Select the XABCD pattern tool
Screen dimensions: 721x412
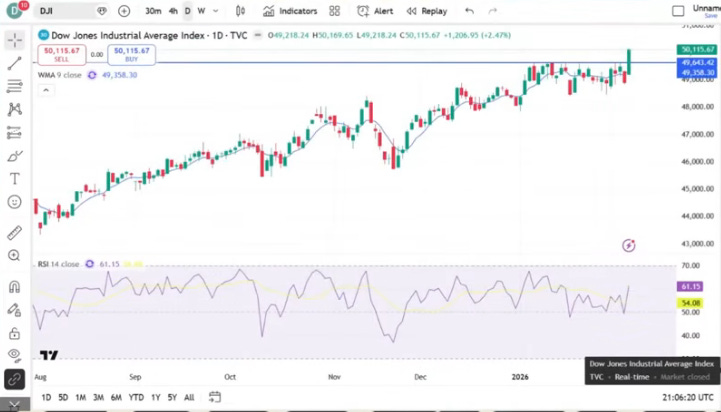click(x=14, y=109)
